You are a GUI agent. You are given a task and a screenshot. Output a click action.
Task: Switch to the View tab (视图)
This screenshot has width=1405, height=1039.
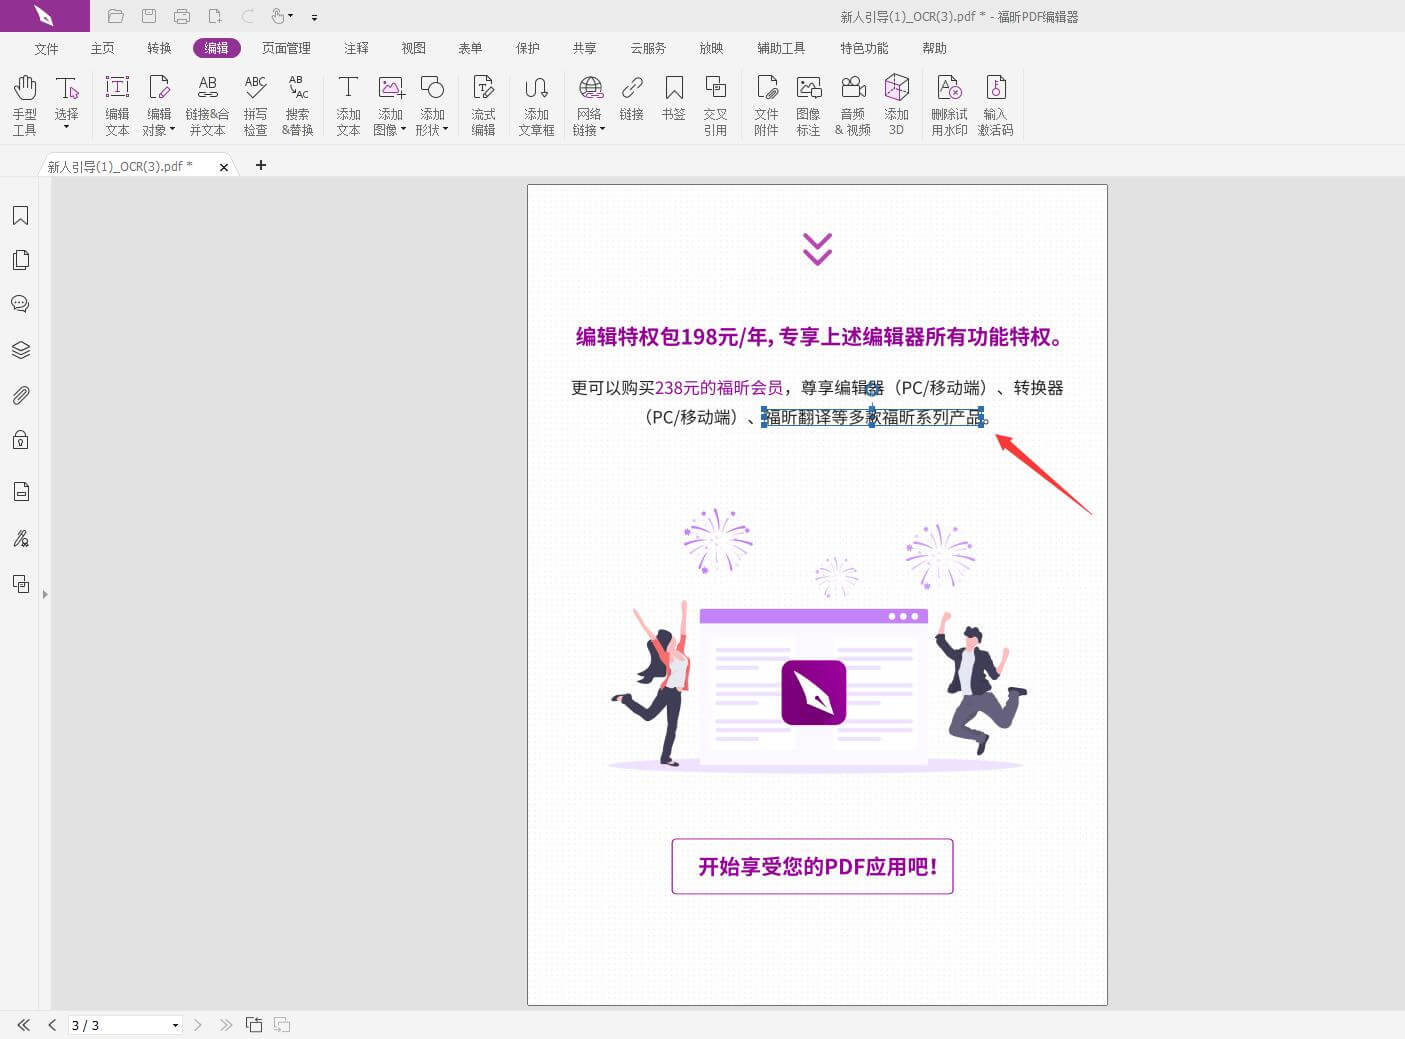pos(413,48)
